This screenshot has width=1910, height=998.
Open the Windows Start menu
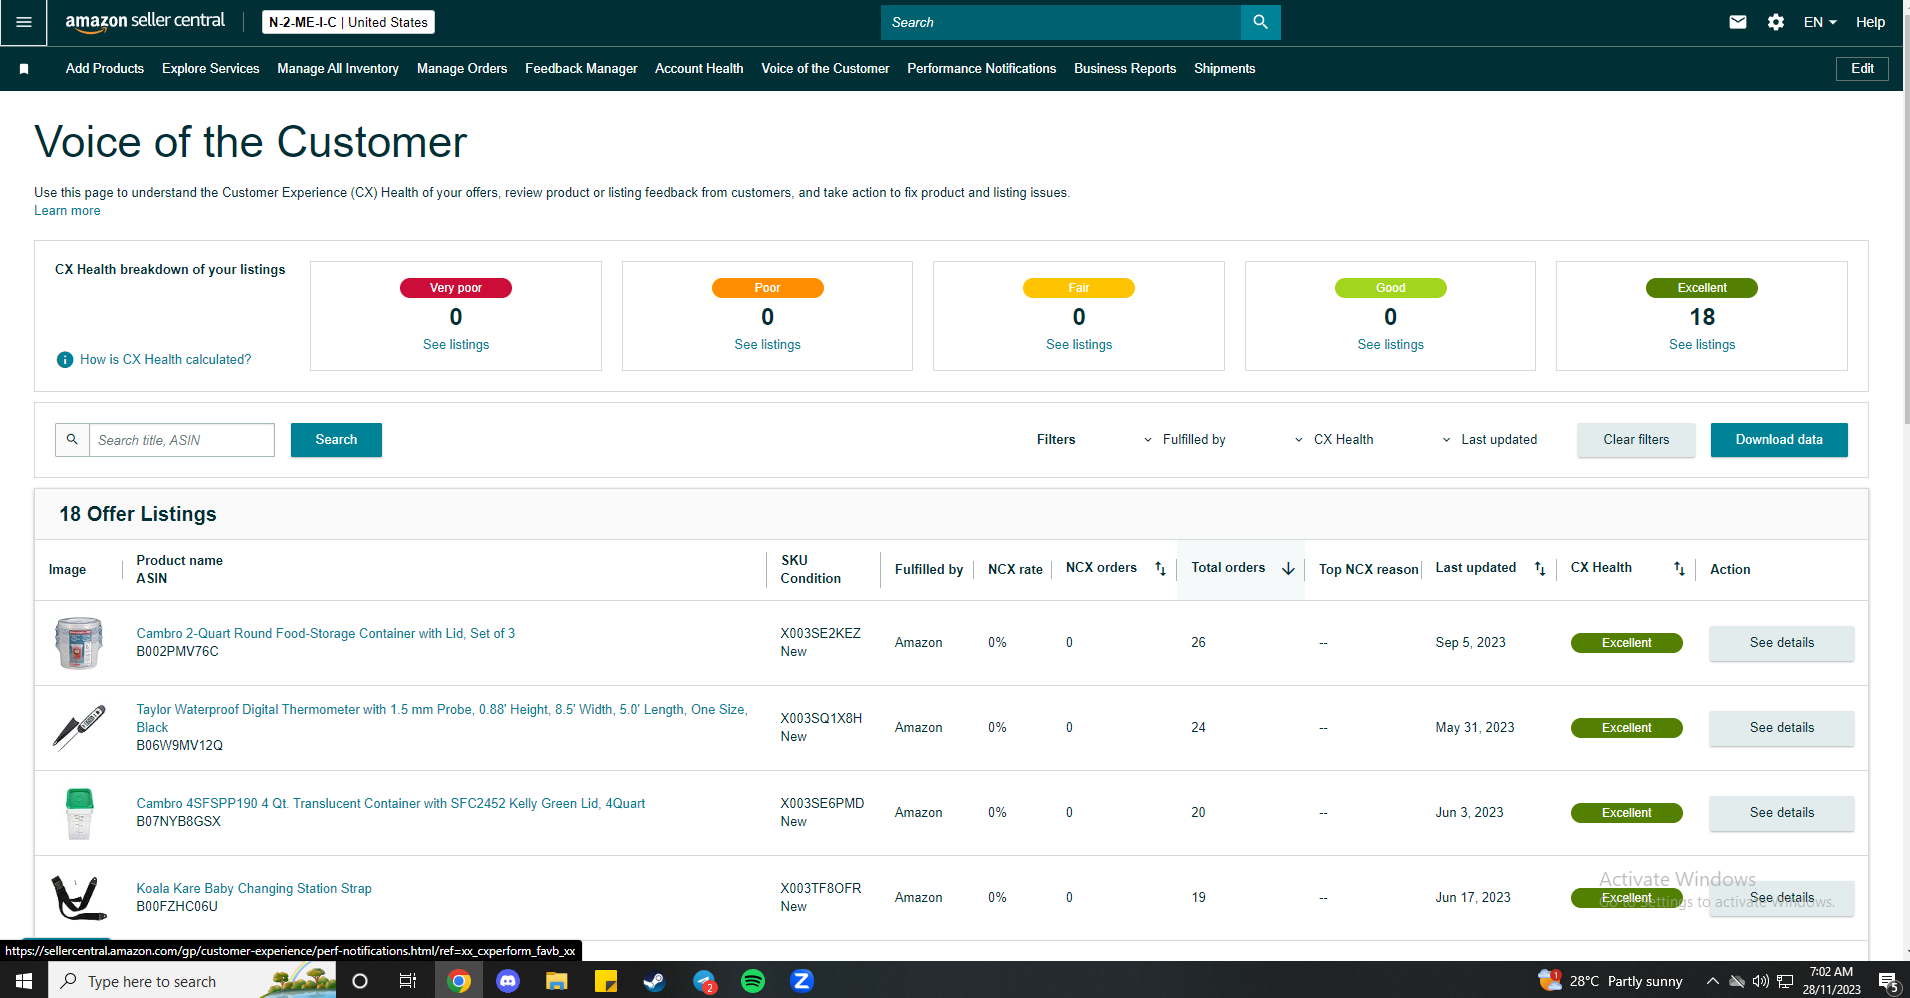[x=24, y=981]
